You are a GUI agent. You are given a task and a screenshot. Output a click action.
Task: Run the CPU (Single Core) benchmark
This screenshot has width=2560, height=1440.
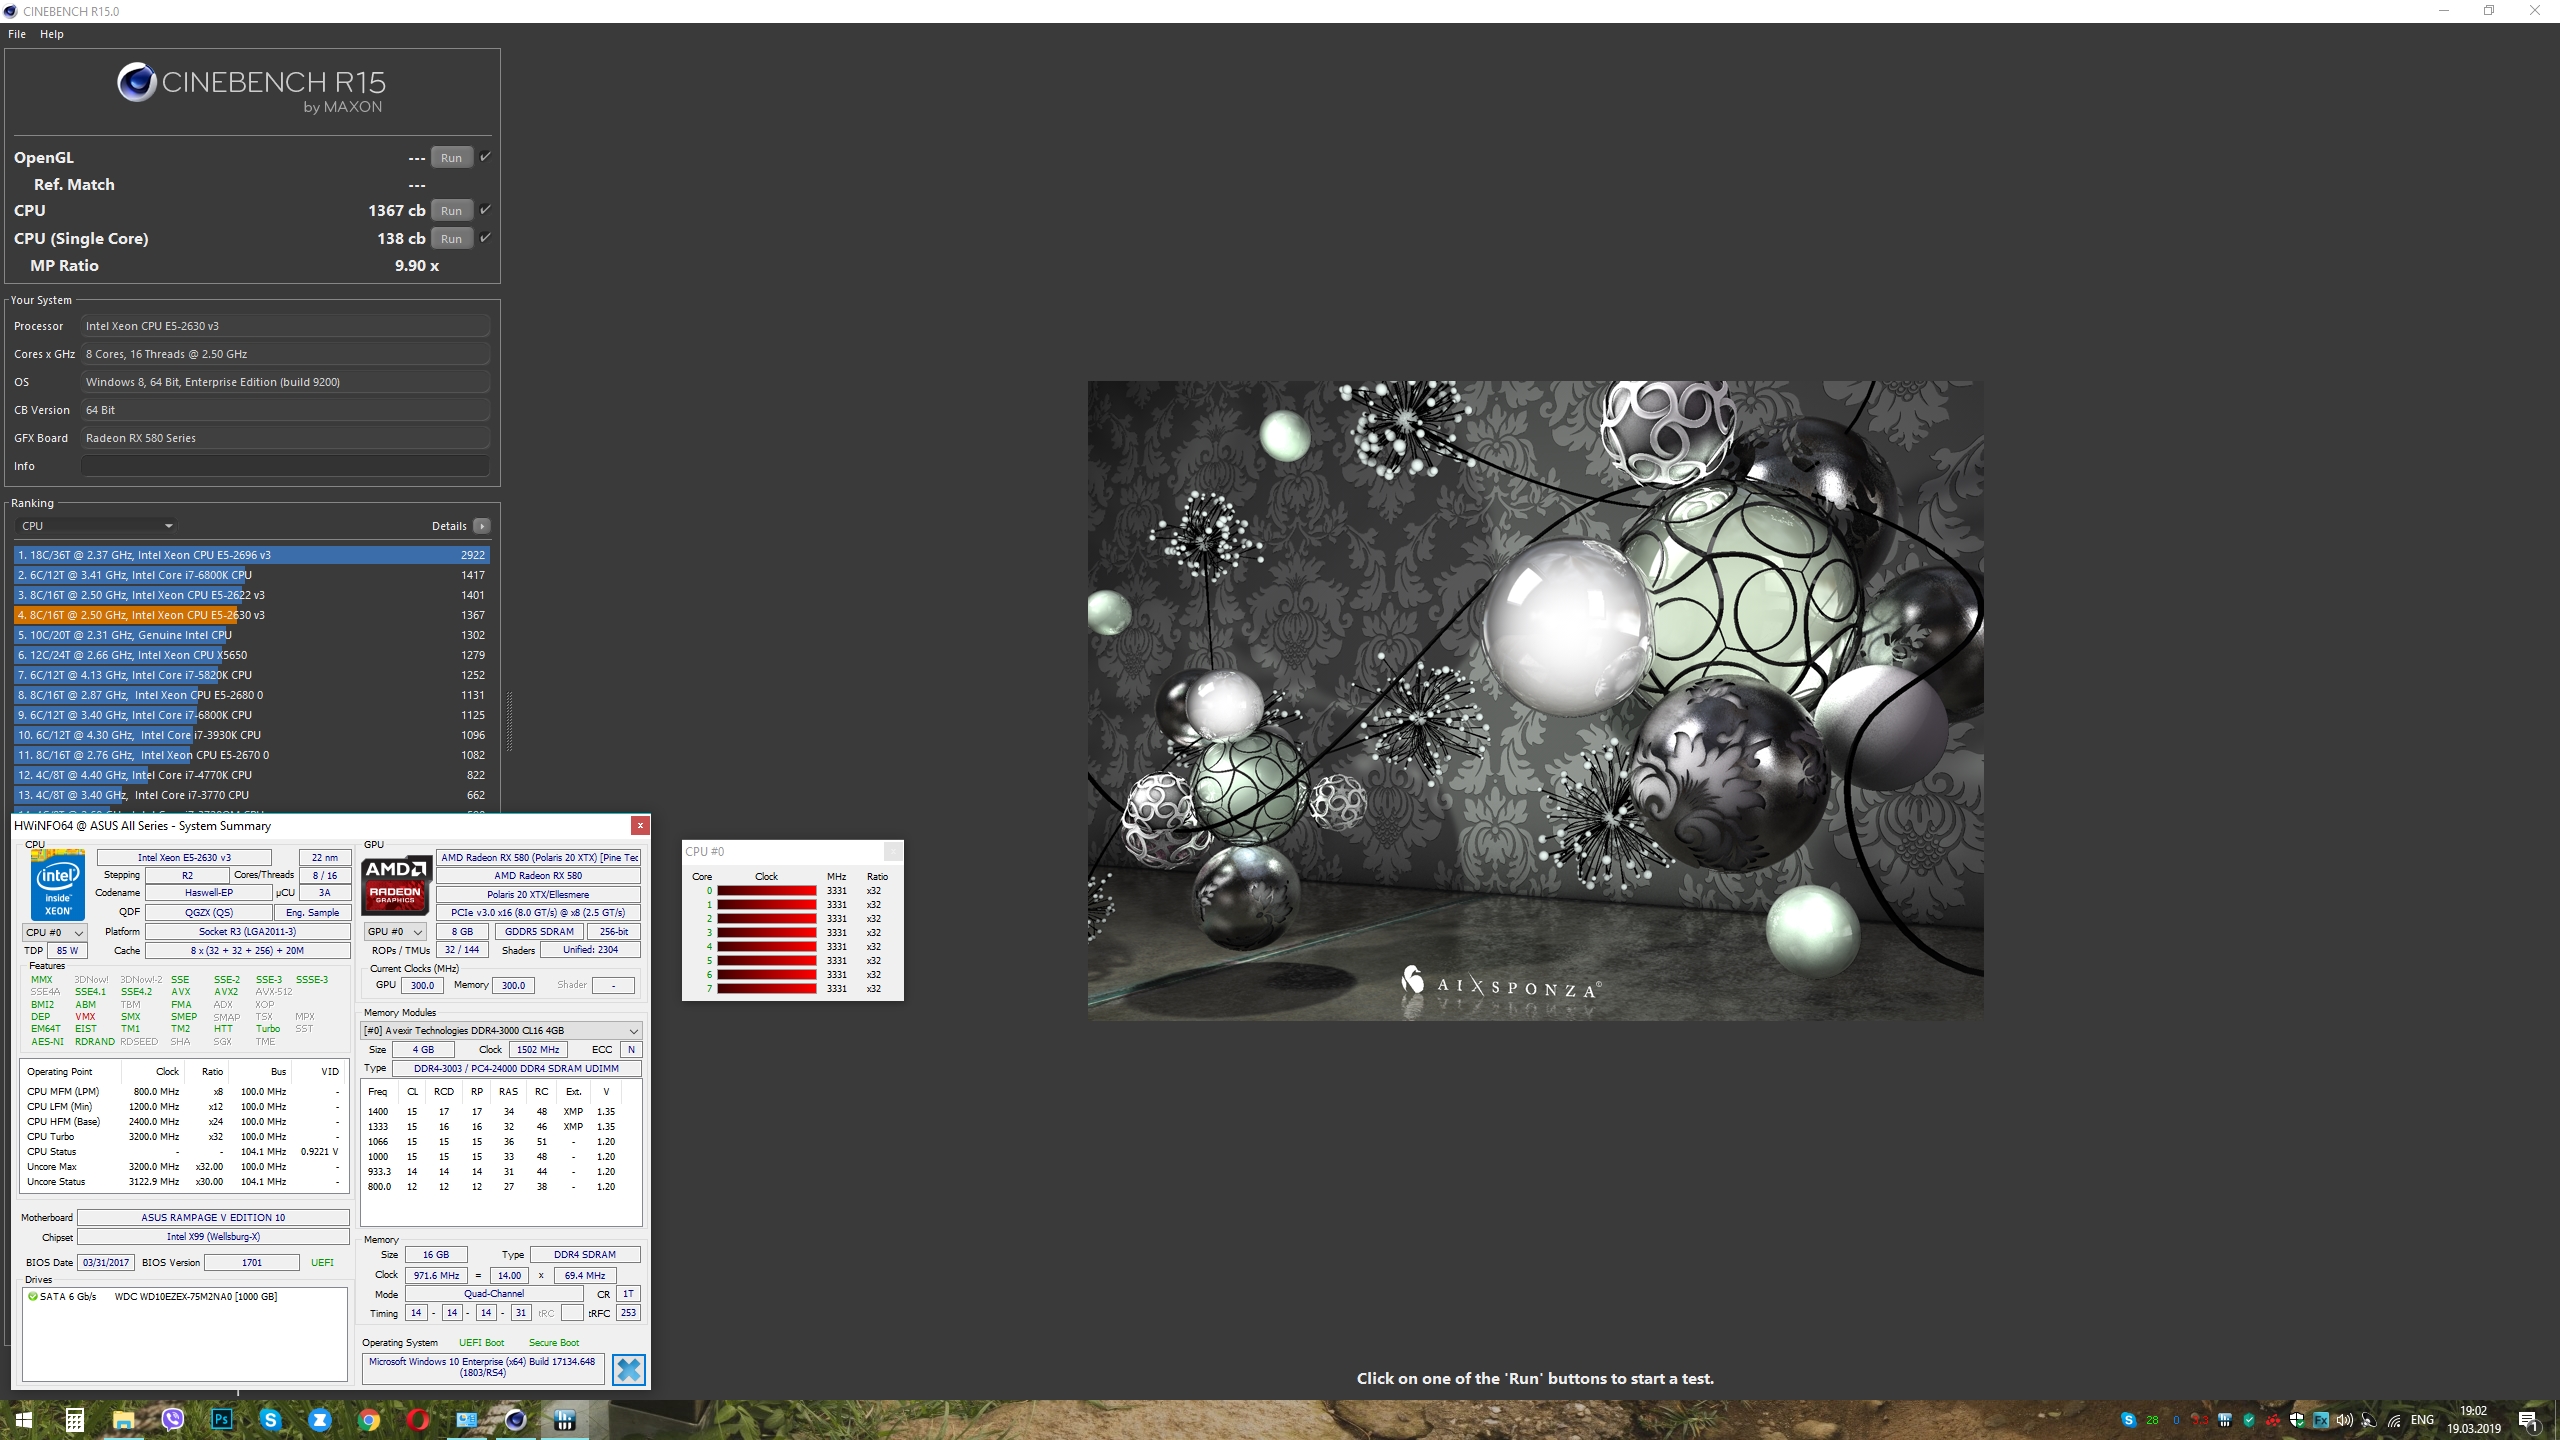pyautogui.click(x=452, y=239)
